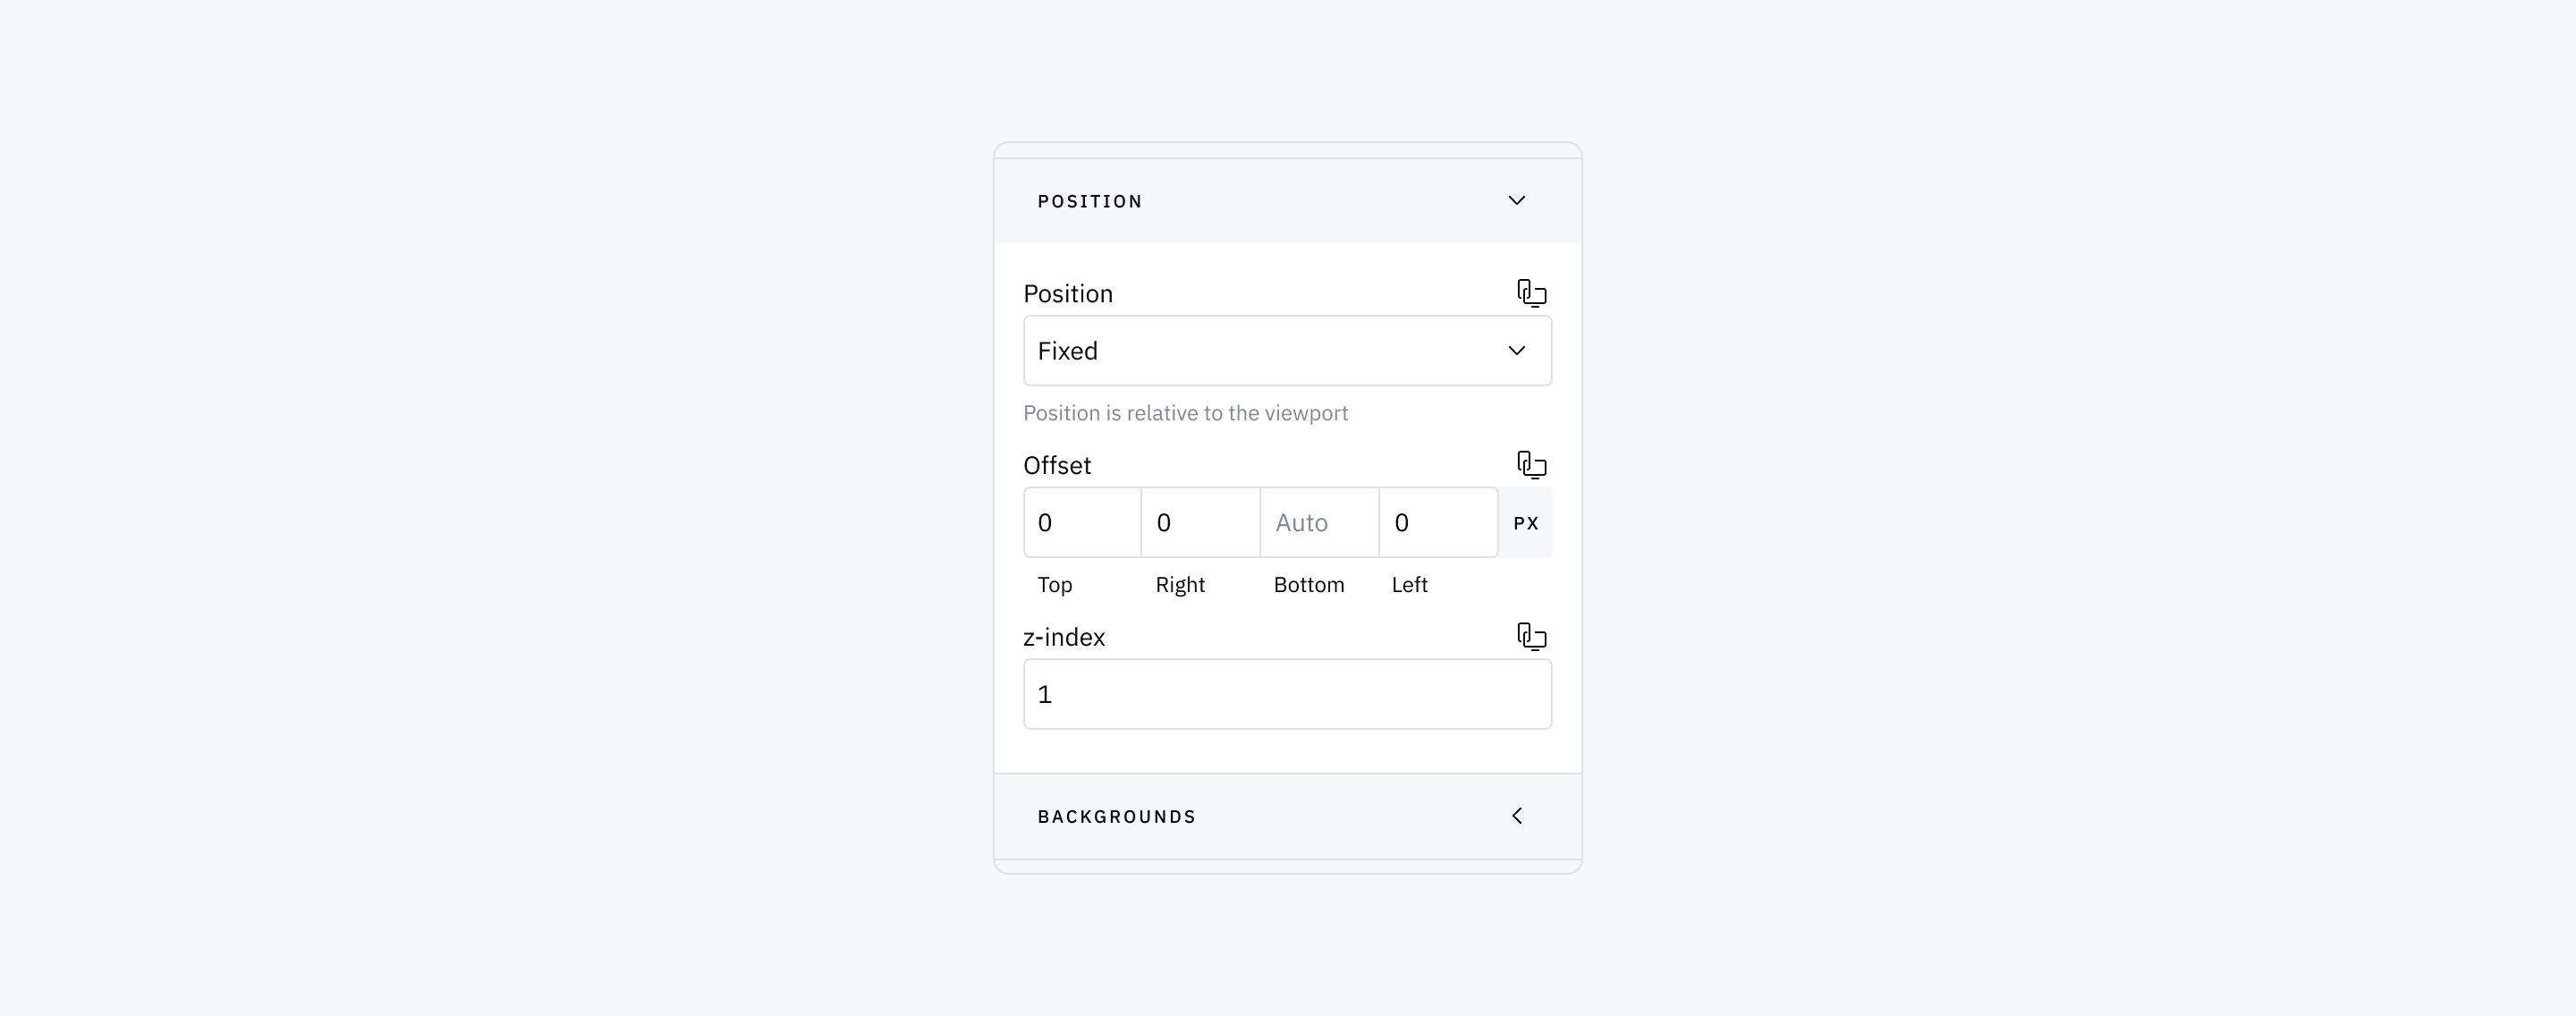Focus the Left offset input field
2576x1016 pixels.
point(1438,523)
